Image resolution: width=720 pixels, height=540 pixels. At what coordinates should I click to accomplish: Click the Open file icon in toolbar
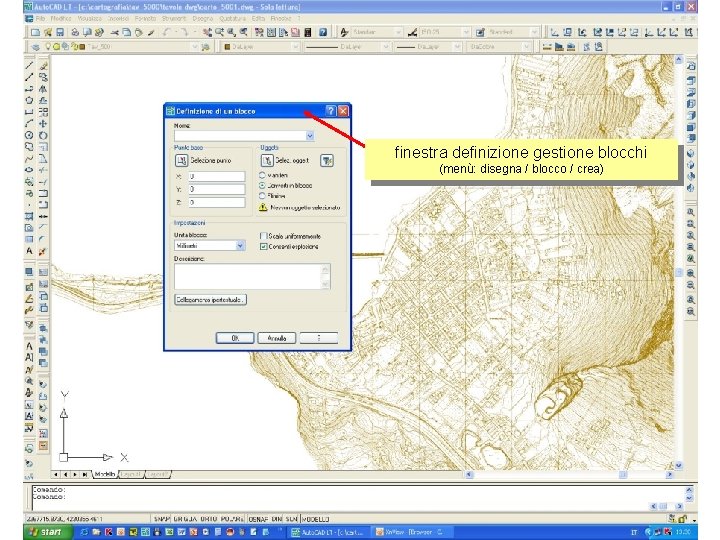(47, 32)
